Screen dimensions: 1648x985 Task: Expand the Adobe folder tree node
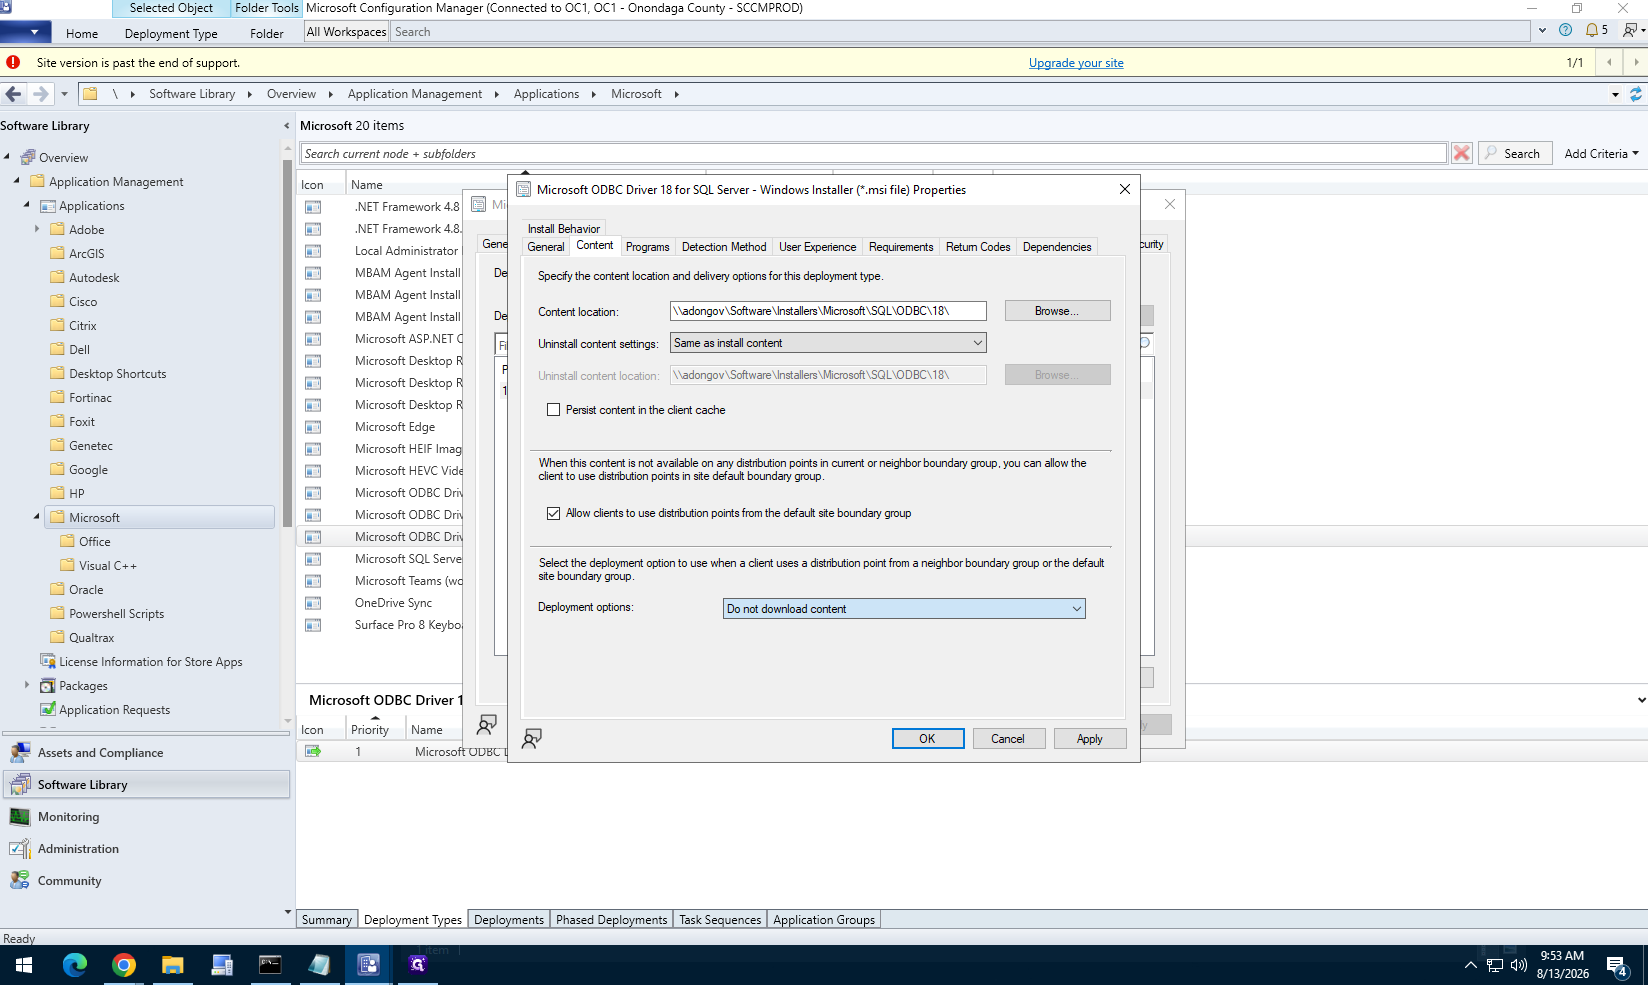[x=37, y=229]
